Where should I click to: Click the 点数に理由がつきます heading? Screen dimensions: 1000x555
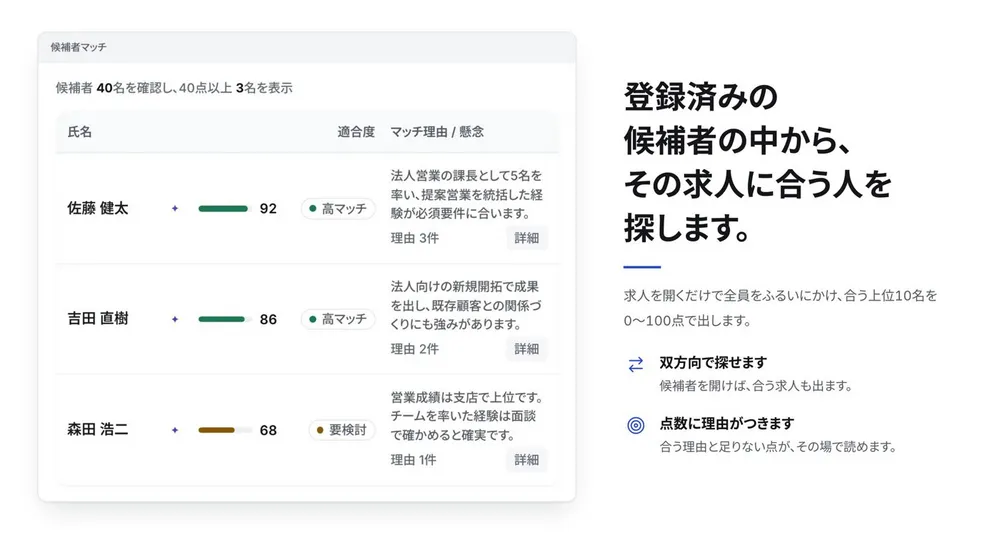[x=726, y=424]
